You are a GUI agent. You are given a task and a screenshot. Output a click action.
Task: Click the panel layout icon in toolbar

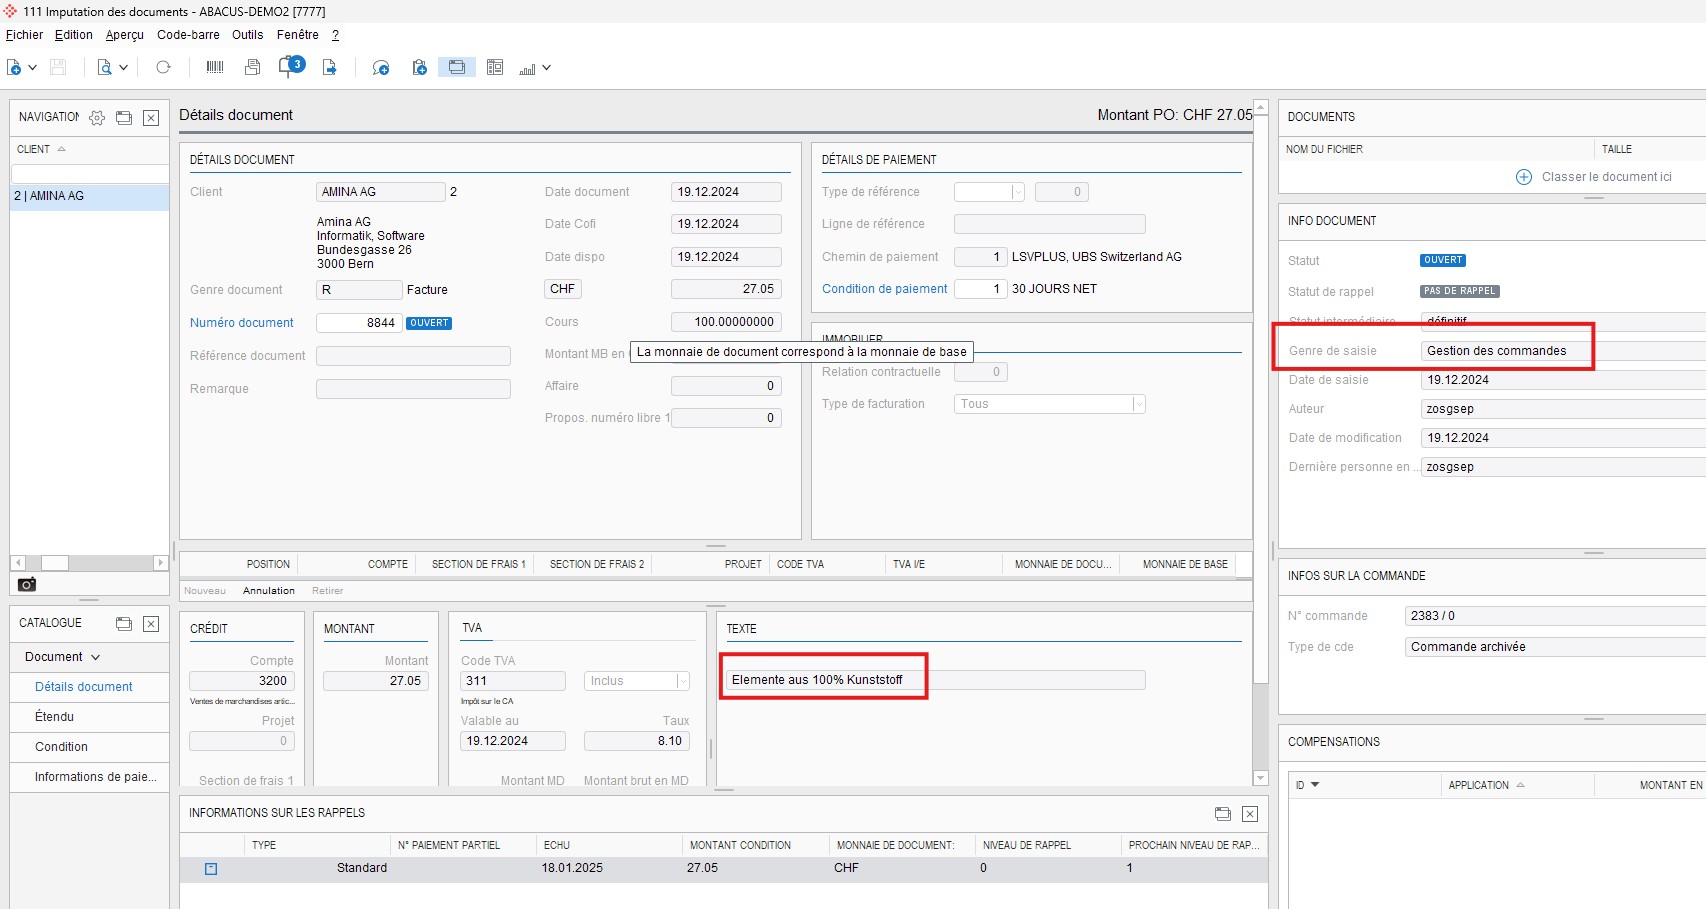pos(495,67)
